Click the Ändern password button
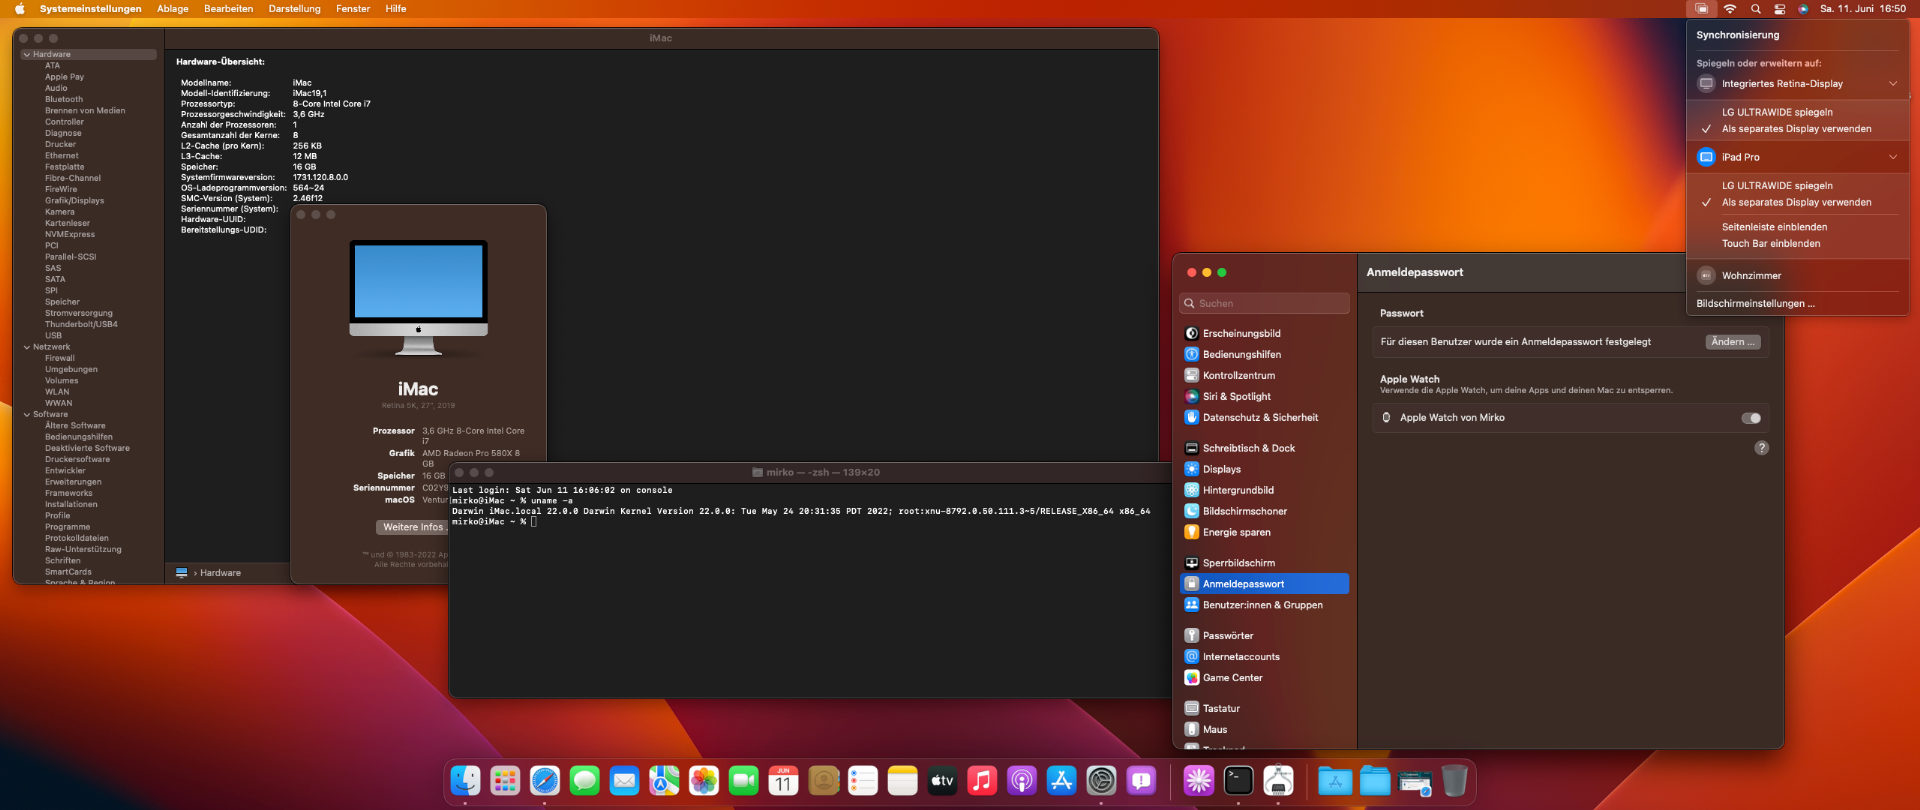 click(1733, 342)
